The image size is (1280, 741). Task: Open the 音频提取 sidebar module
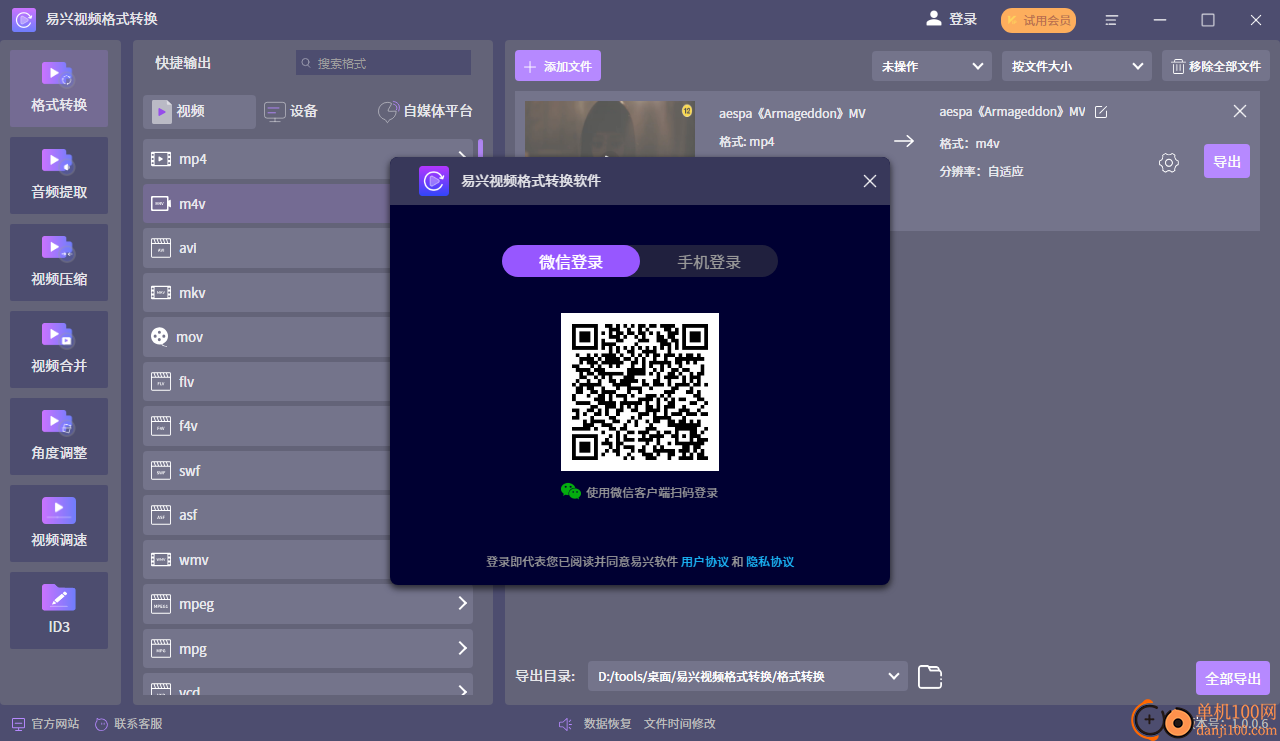pyautogui.click(x=59, y=175)
